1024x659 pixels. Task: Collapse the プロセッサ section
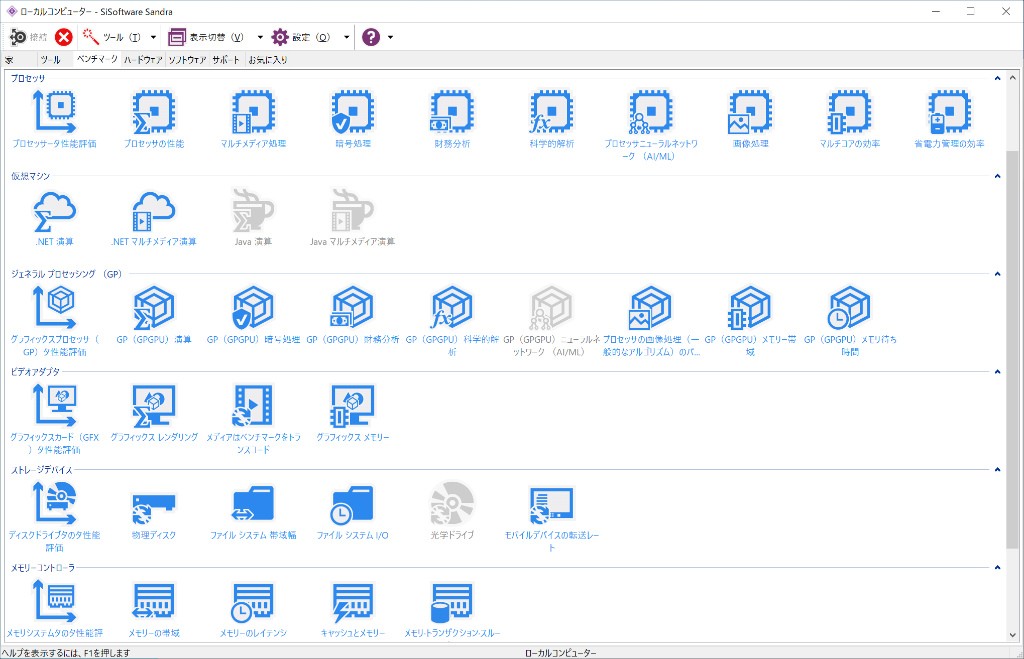(997, 78)
